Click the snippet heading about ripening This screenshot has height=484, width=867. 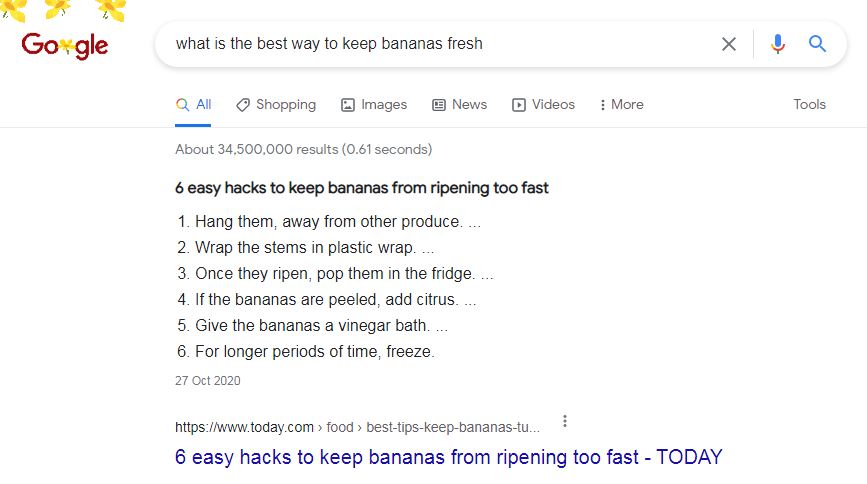point(362,188)
